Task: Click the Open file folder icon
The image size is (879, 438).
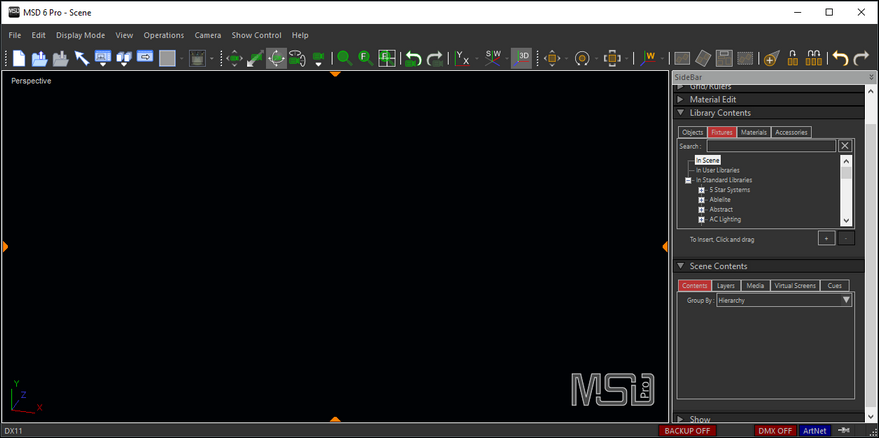Action: click(x=40, y=59)
